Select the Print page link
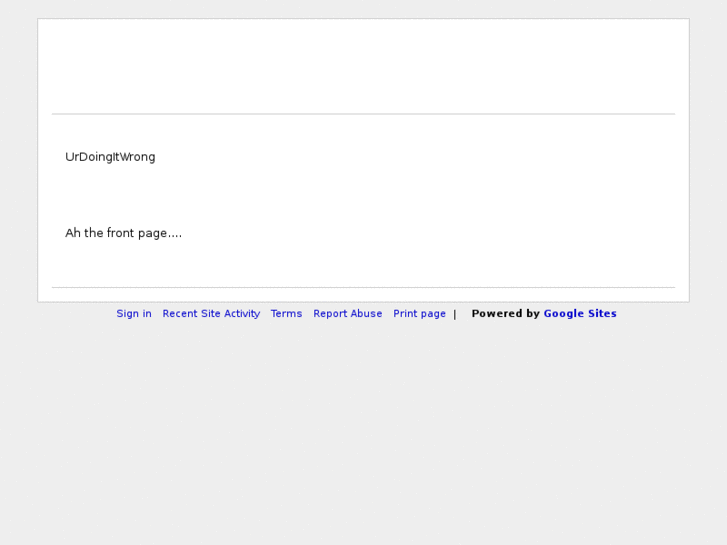Screen dimensions: 727x545 point(419,314)
